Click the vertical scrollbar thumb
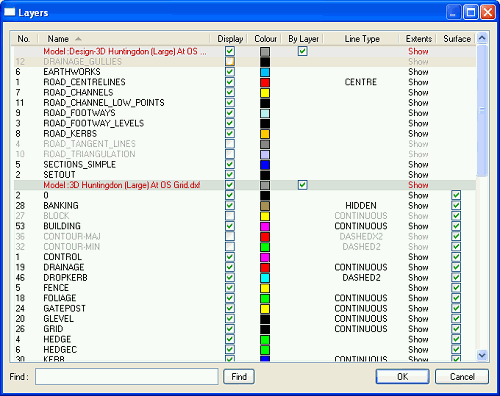Screen dimensions: 500x396 [x=482, y=110]
